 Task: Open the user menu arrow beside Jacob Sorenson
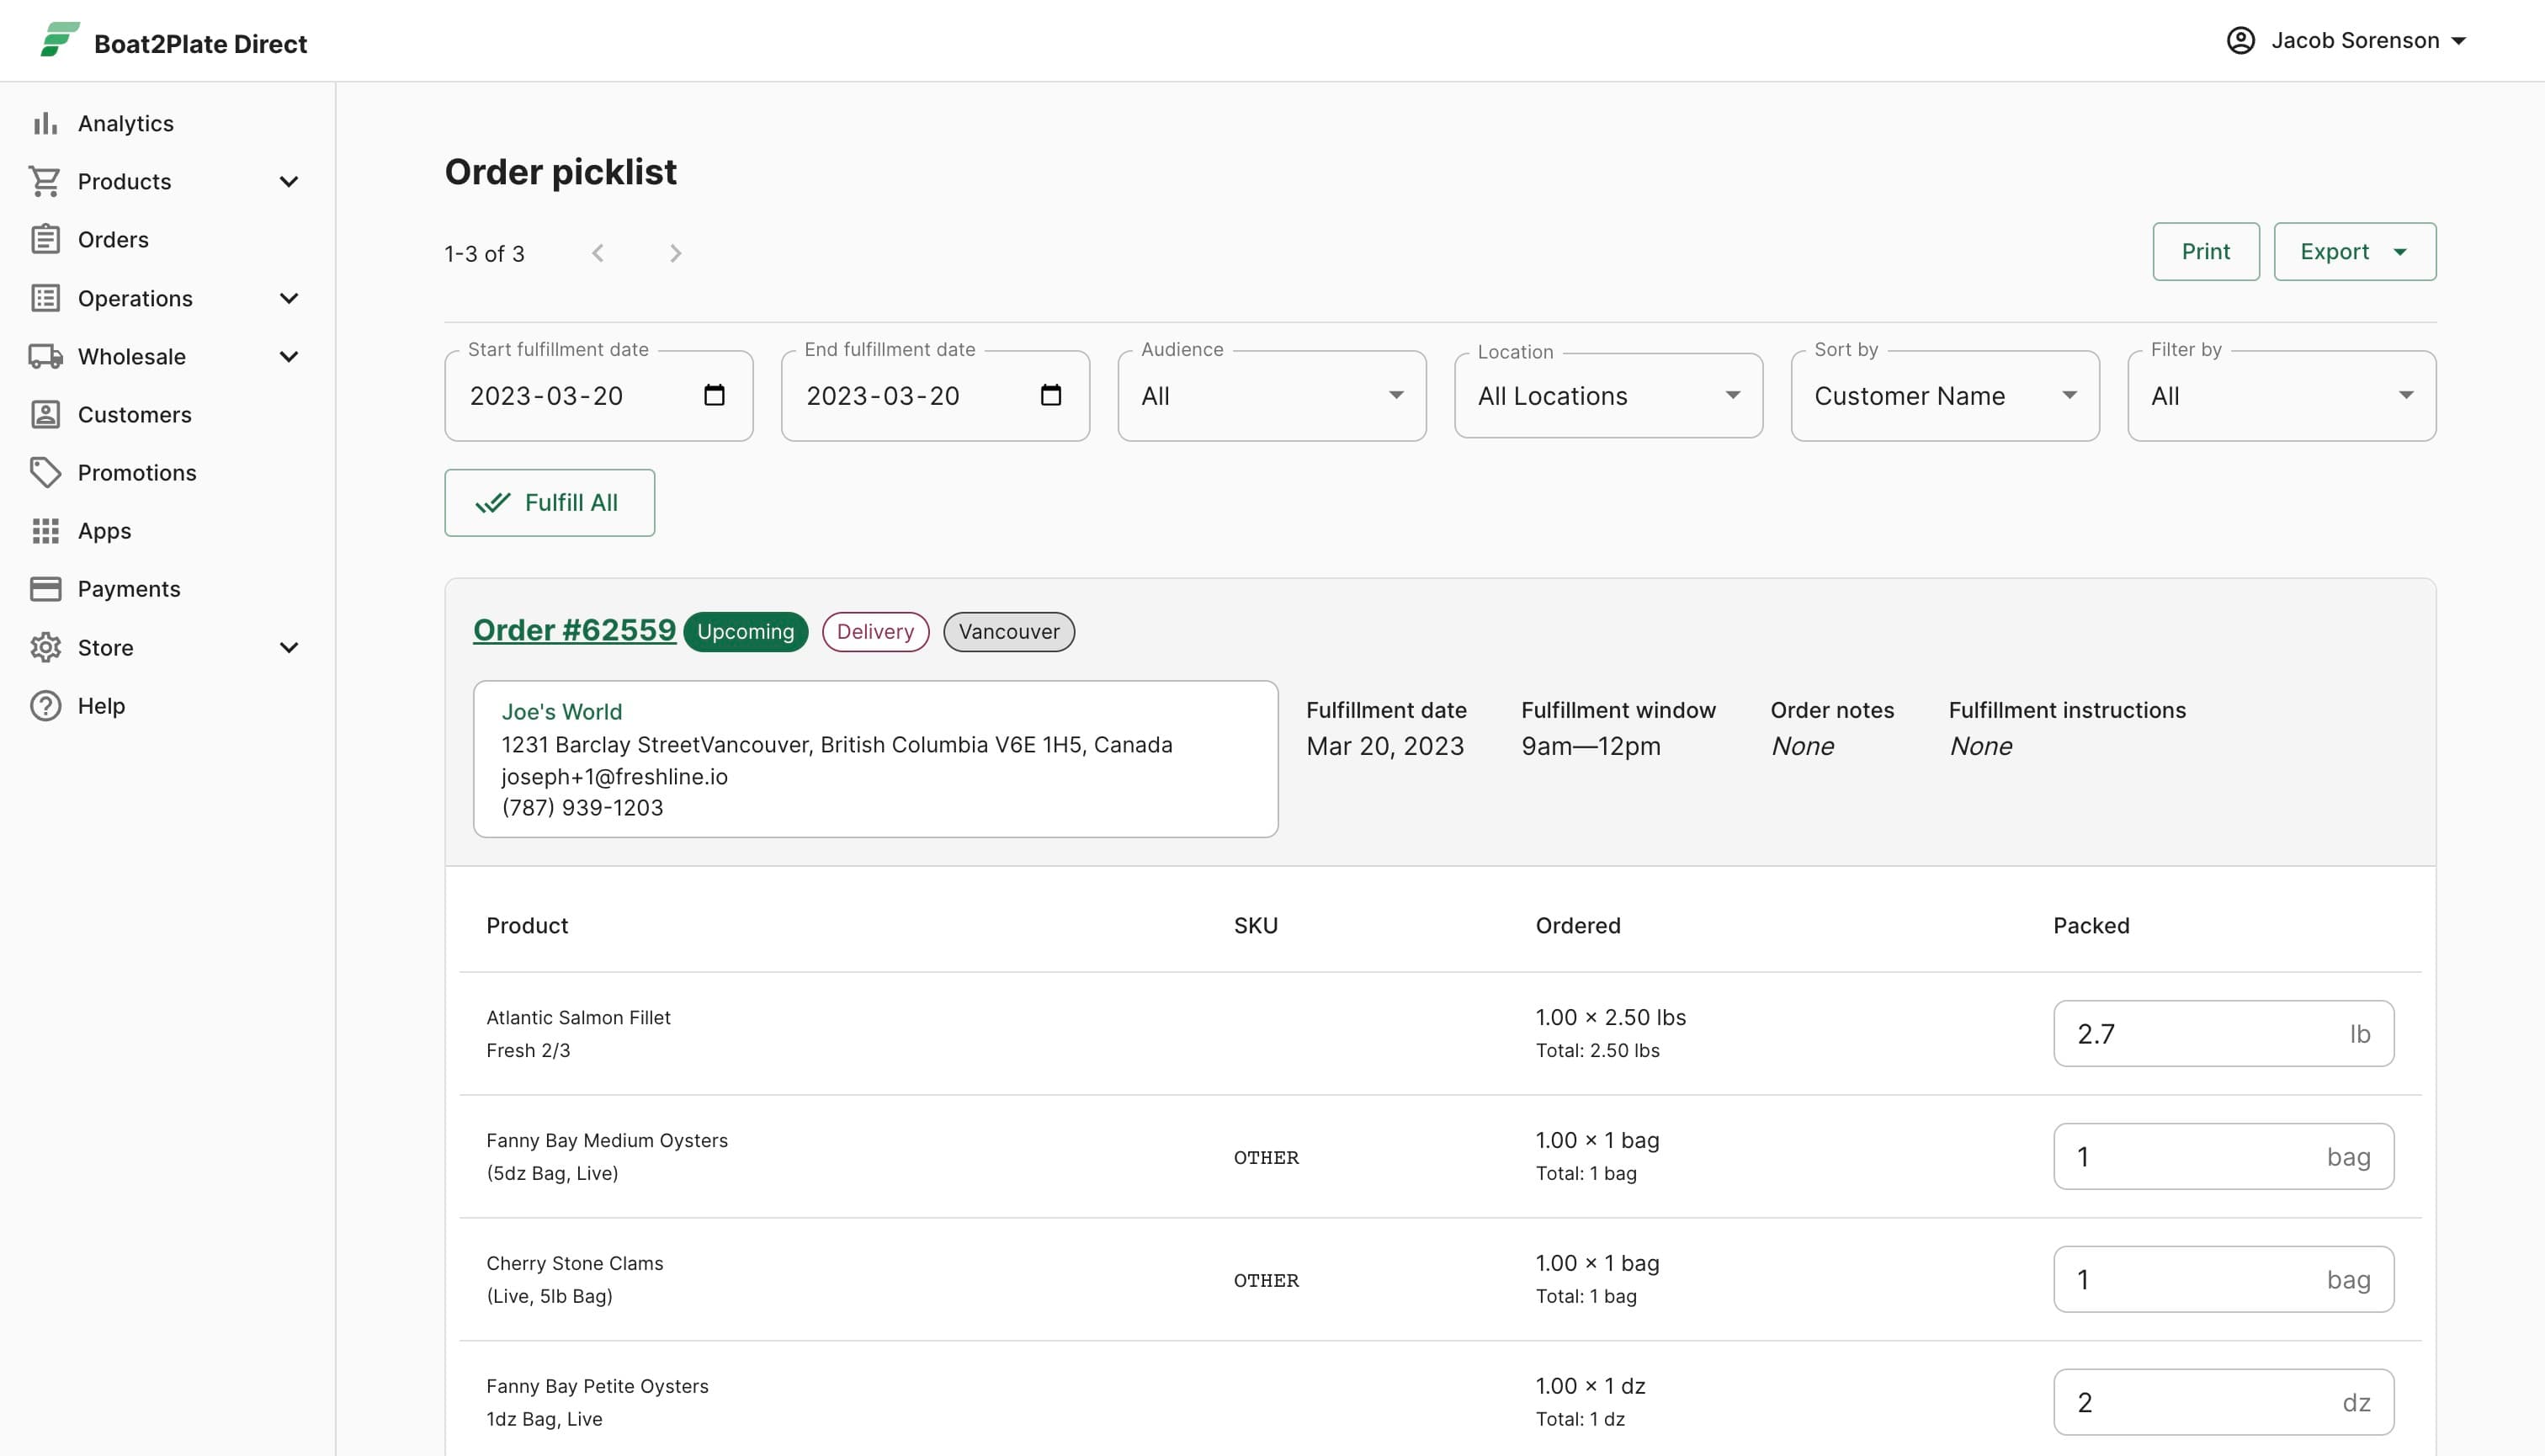click(2458, 41)
